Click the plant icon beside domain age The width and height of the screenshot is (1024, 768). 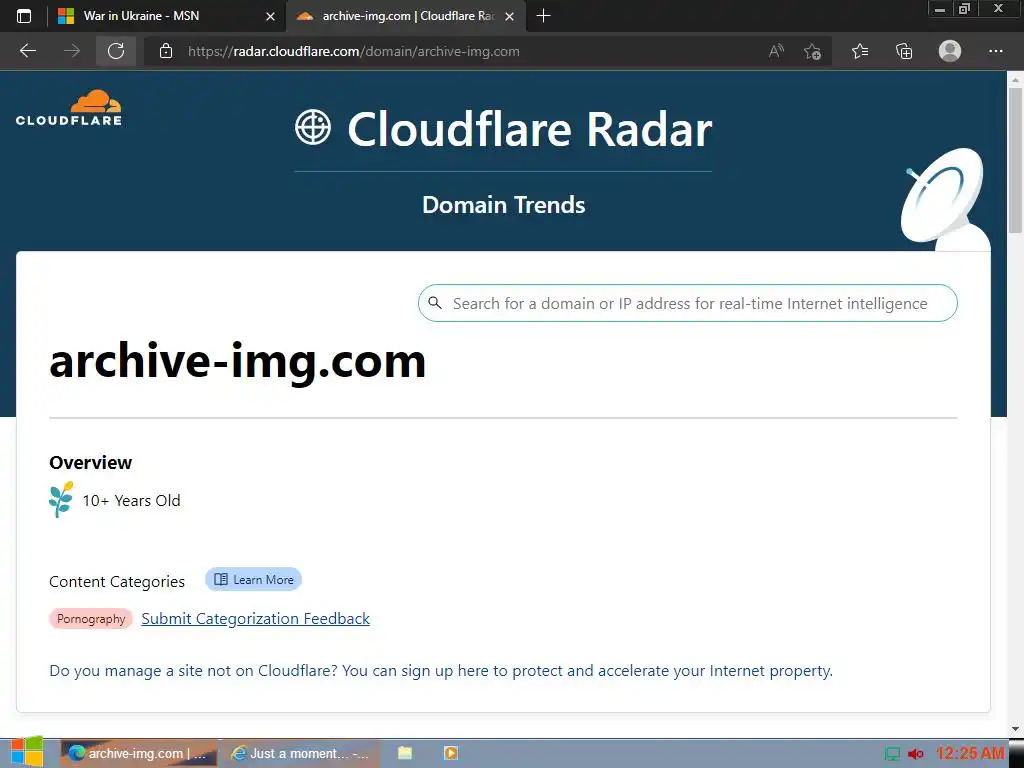click(x=61, y=500)
